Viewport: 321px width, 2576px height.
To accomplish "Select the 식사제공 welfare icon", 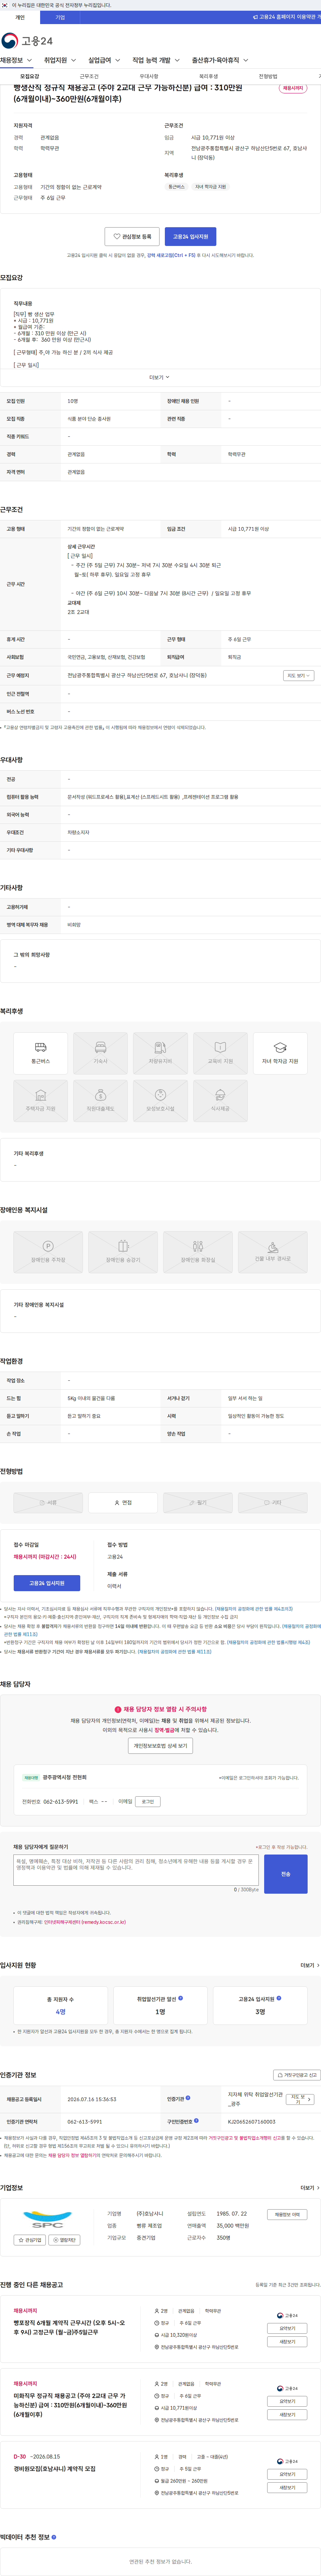I will pyautogui.click(x=220, y=1101).
